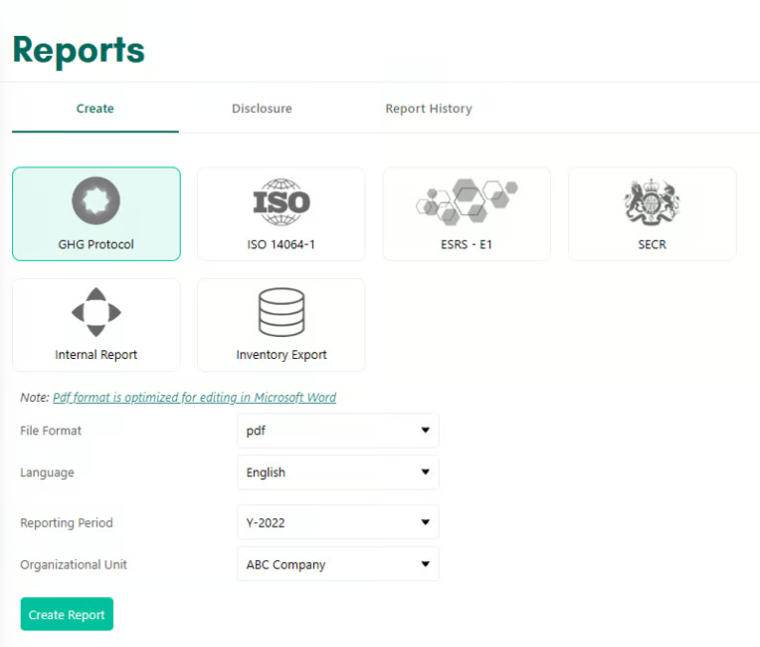
Task: Click the Inventory Export card label
Action: click(281, 355)
